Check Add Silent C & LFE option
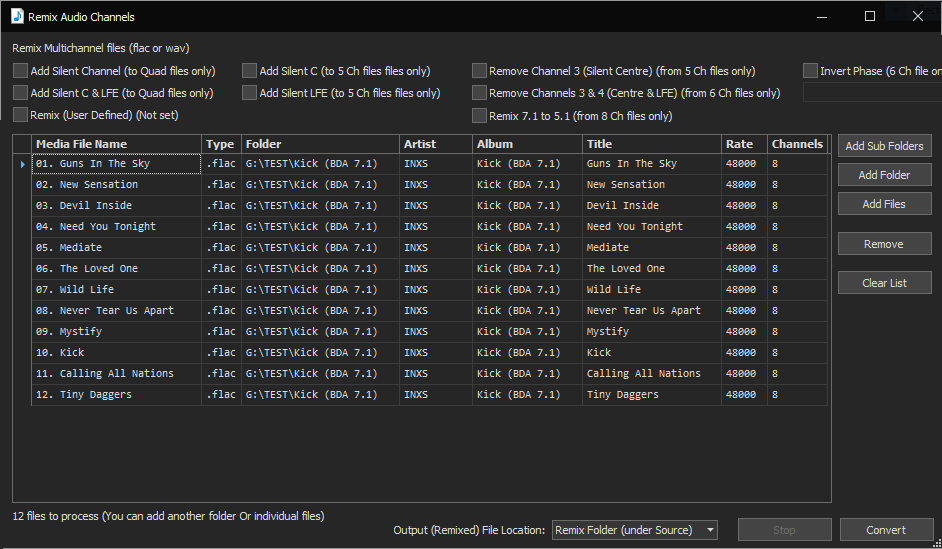The width and height of the screenshot is (942, 549). (x=21, y=93)
